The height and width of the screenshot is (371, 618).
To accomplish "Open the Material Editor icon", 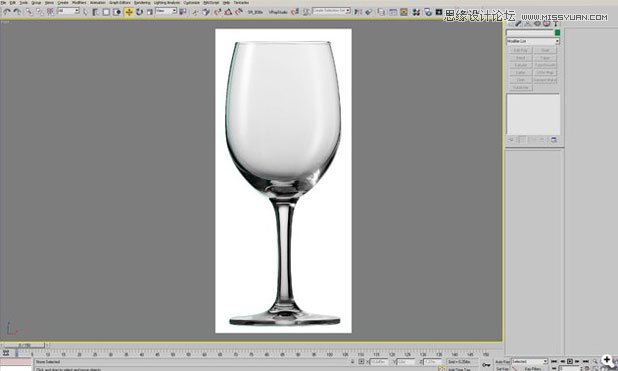I will [x=416, y=12].
